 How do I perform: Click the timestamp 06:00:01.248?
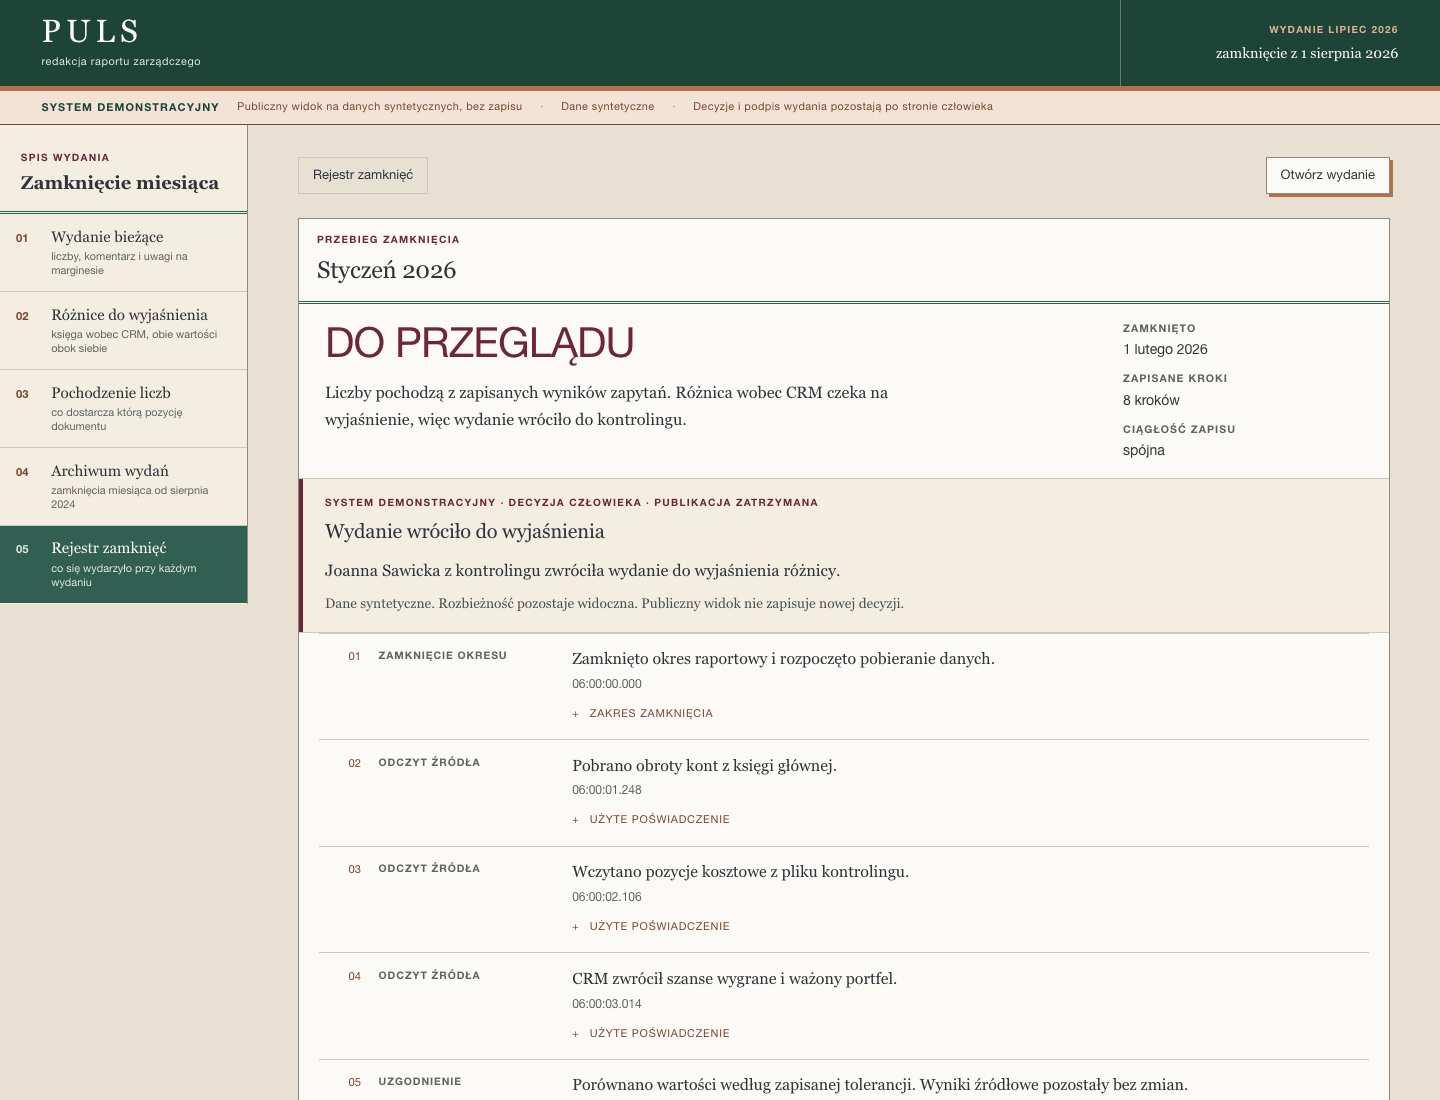coord(607,790)
